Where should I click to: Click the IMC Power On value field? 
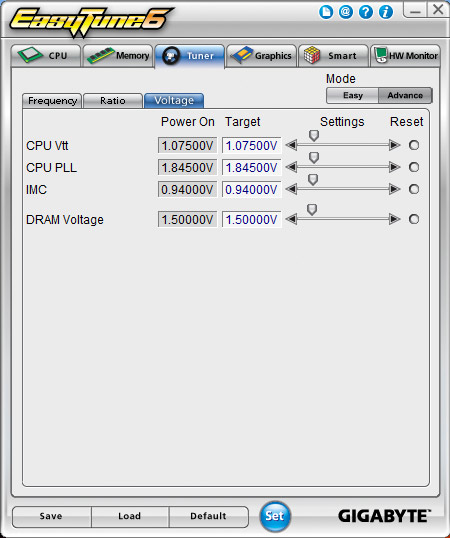pos(188,189)
